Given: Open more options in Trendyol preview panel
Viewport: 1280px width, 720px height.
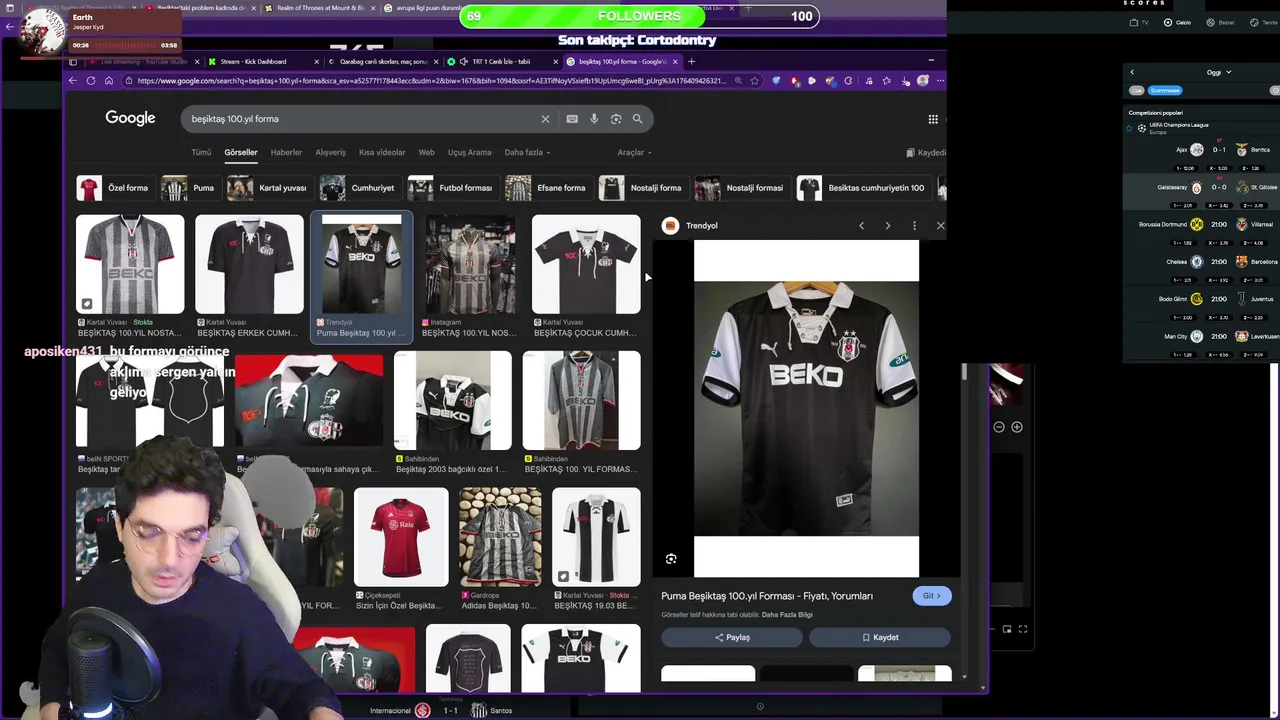Looking at the screenshot, I should (914, 226).
